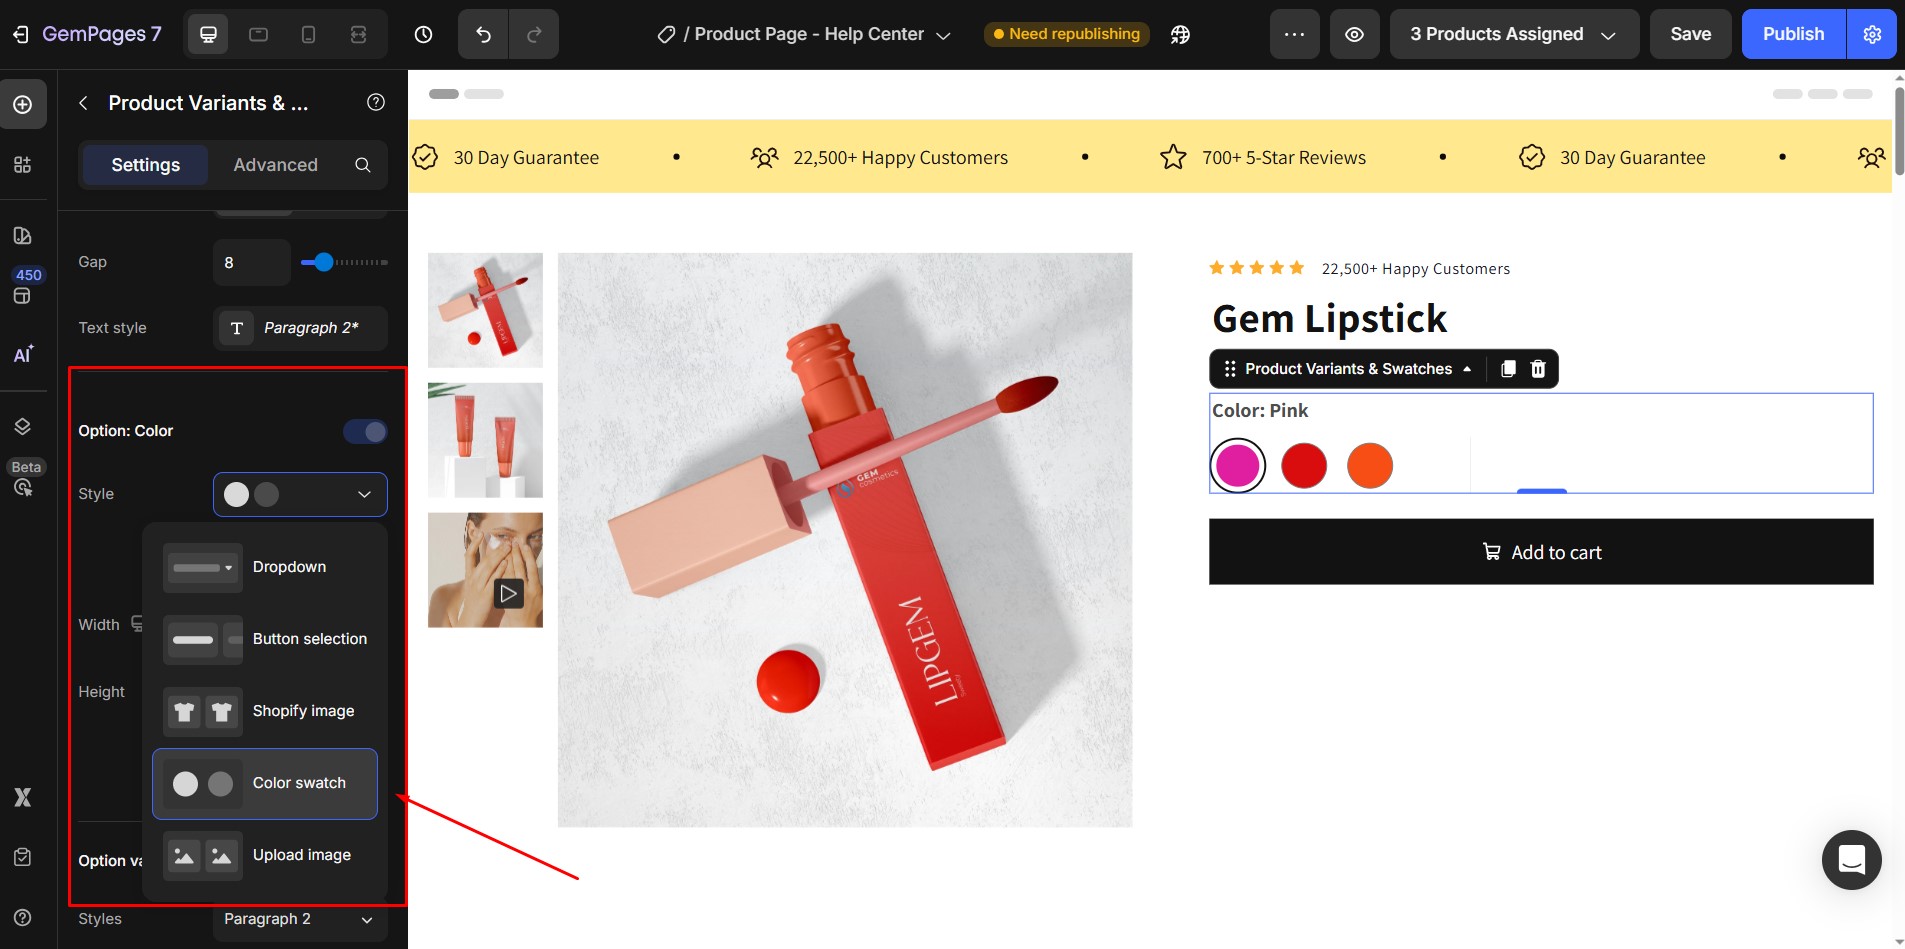Screen dimensions: 1905x949
Task: Select the red color swatch variant
Action: tap(1303, 465)
